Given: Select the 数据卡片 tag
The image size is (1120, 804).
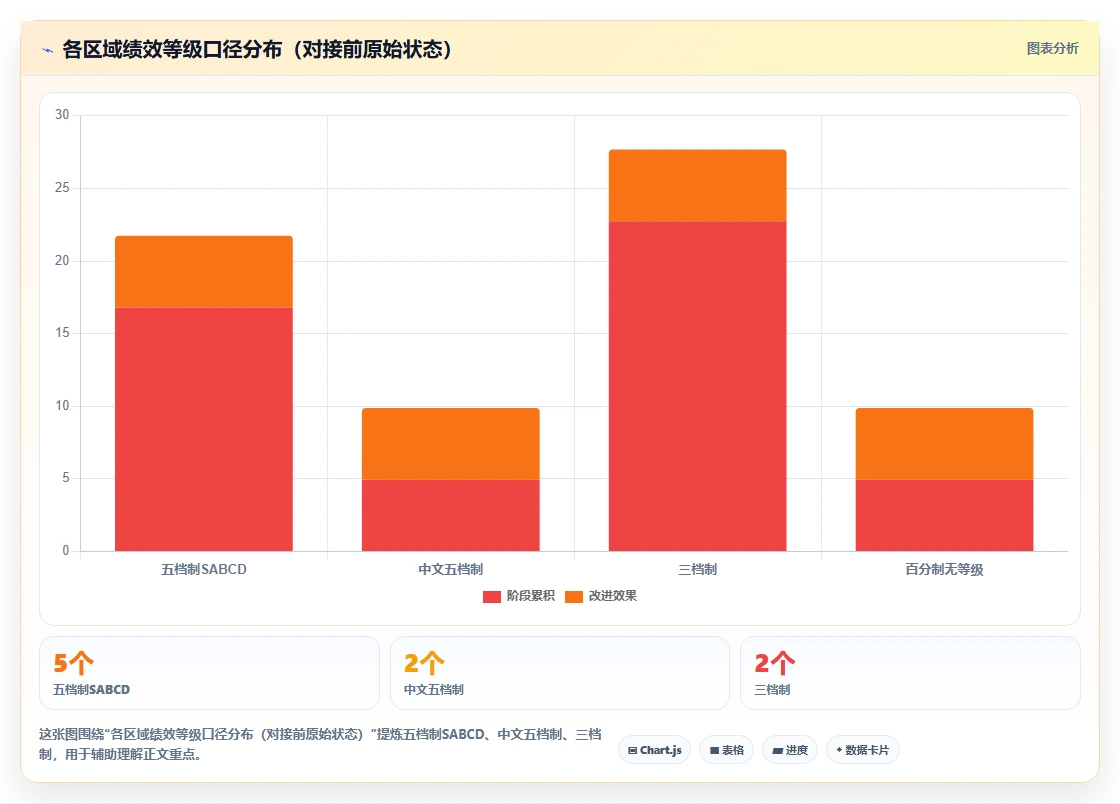Looking at the screenshot, I should tap(862, 750).
